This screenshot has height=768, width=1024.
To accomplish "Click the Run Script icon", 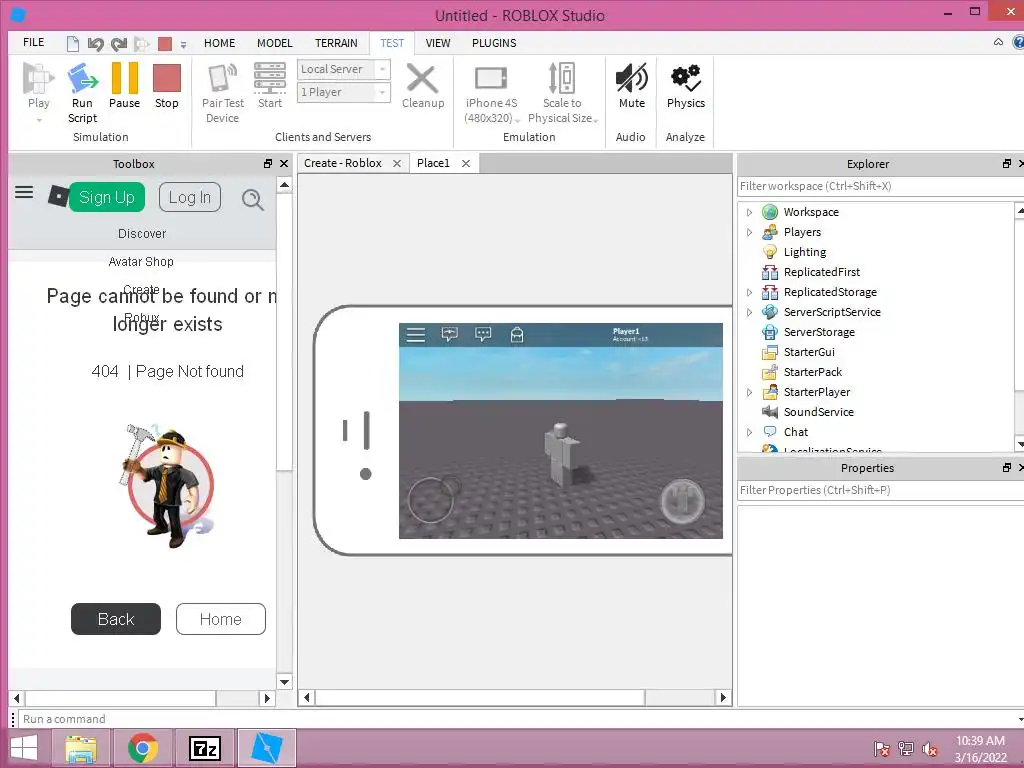I will [x=82, y=78].
